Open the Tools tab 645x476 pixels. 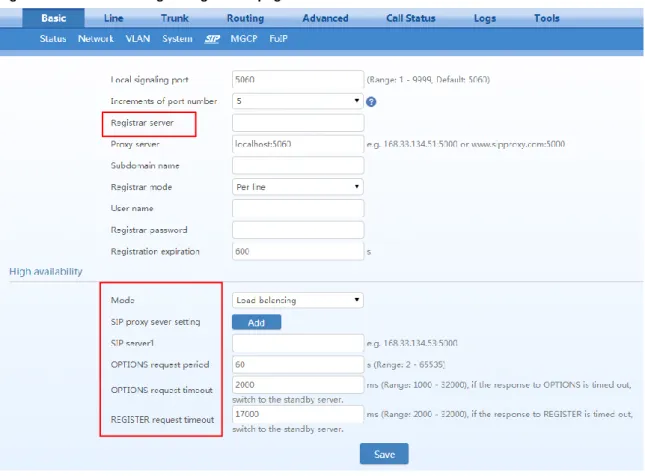[x=547, y=18]
